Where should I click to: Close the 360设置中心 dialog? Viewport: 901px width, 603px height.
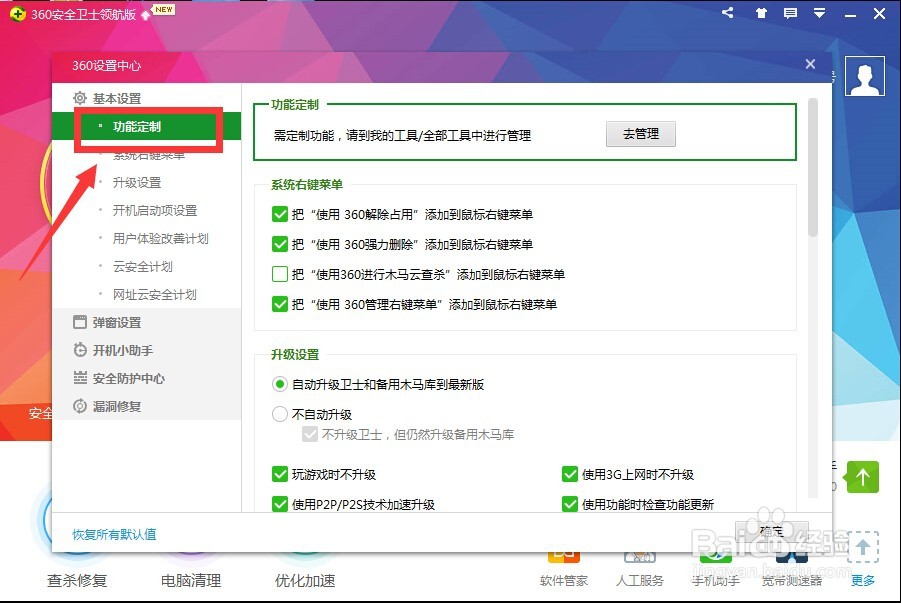click(x=810, y=64)
